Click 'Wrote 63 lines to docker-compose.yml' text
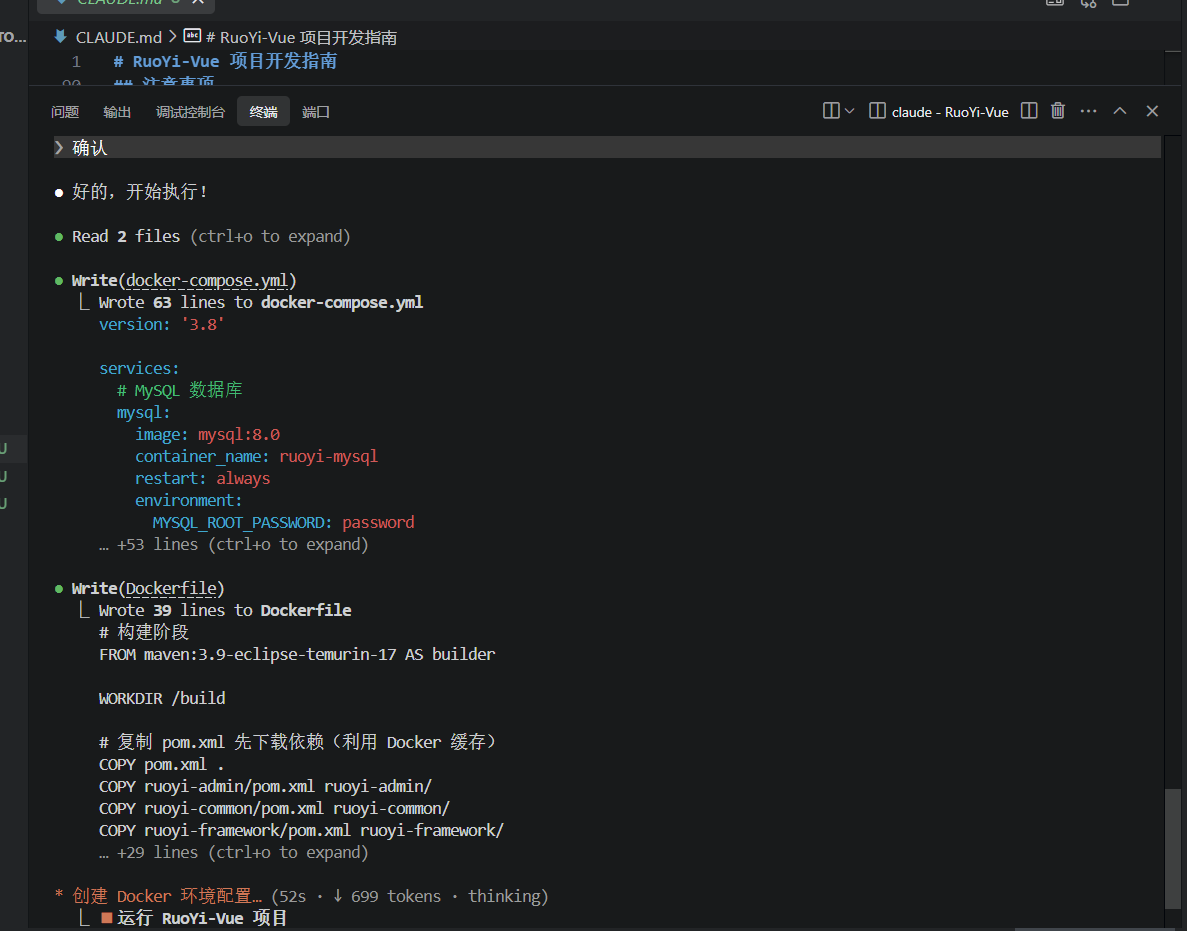Image resolution: width=1187 pixels, height=931 pixels. pos(260,303)
